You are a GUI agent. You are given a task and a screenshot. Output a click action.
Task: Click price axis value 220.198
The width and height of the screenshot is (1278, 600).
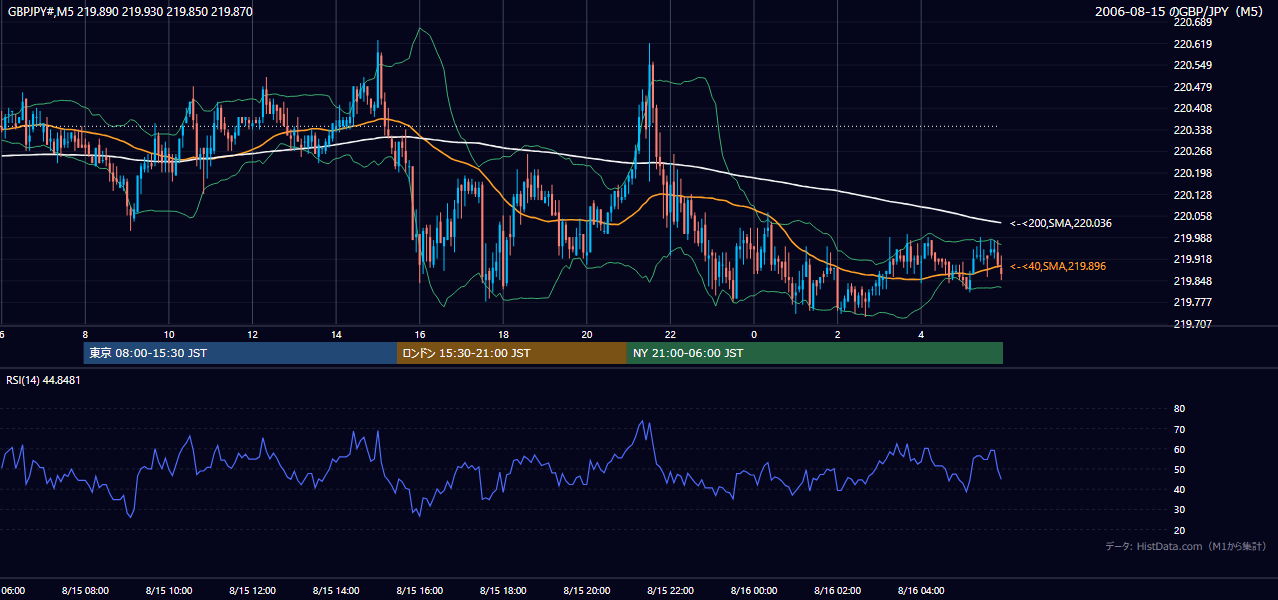click(1192, 173)
